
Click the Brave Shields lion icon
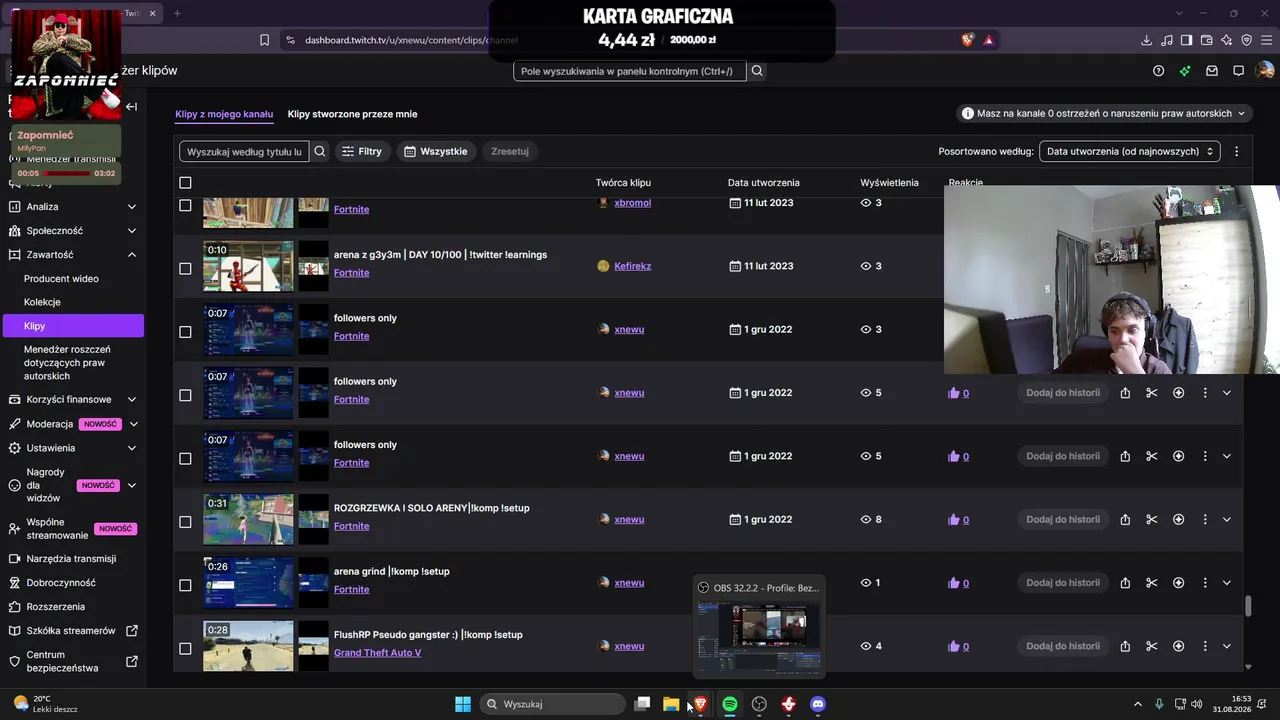point(967,40)
